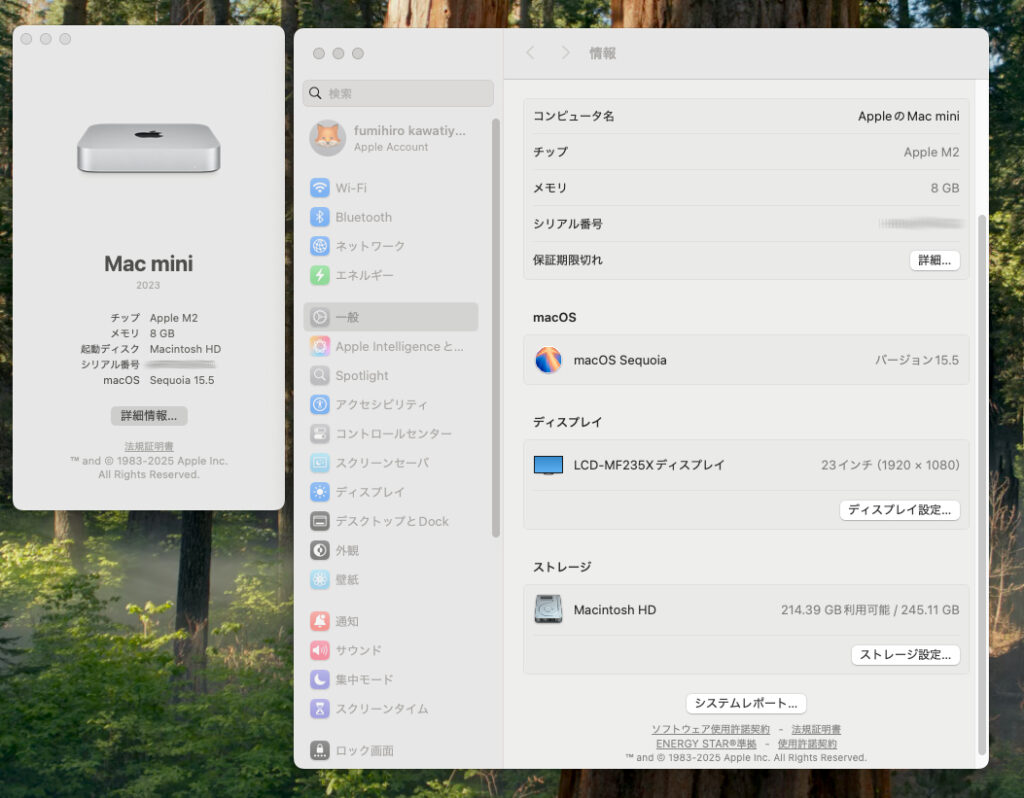Open the Spotlight label in the sidebar
The height and width of the screenshot is (798, 1024).
362,375
